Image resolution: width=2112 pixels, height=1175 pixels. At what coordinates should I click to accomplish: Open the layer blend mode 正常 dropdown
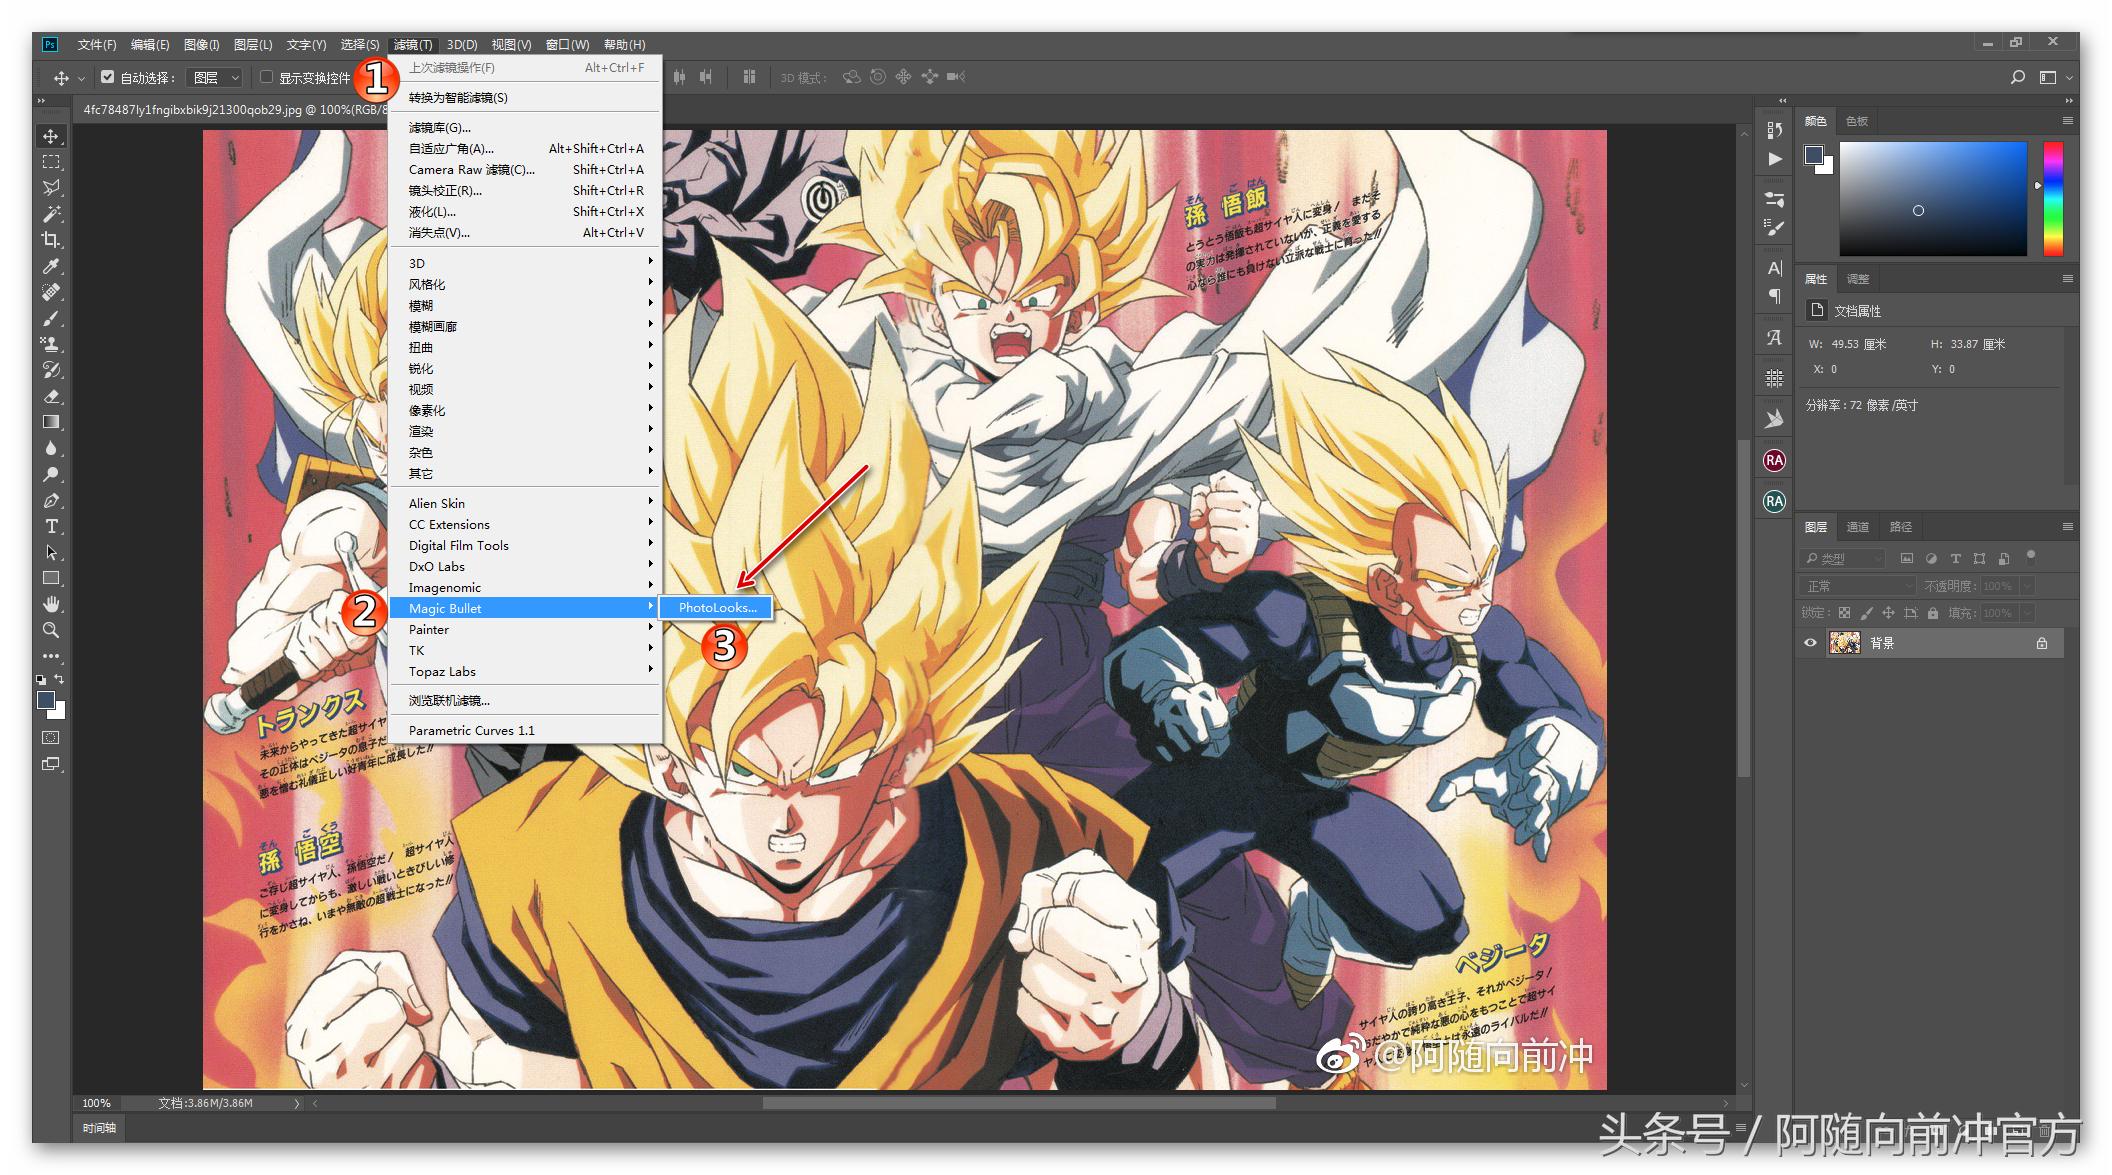(1857, 586)
